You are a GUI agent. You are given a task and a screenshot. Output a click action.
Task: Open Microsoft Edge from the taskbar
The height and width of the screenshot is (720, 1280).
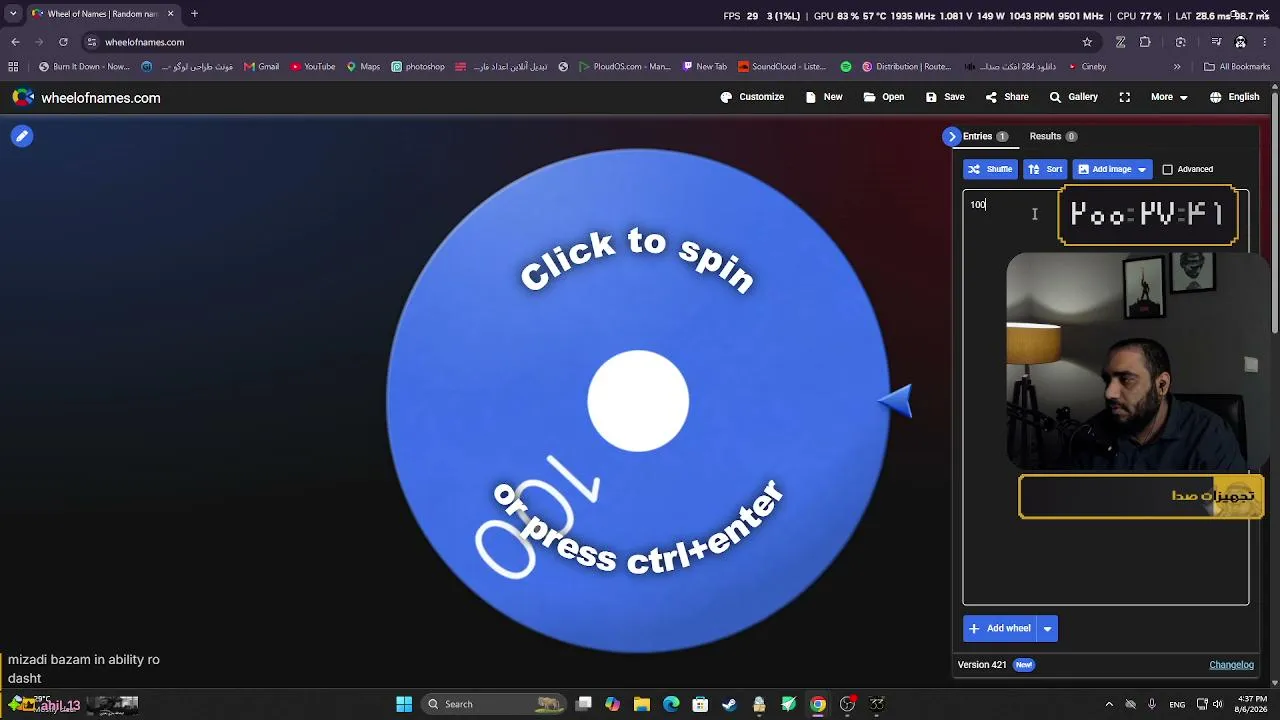pyautogui.click(x=671, y=704)
